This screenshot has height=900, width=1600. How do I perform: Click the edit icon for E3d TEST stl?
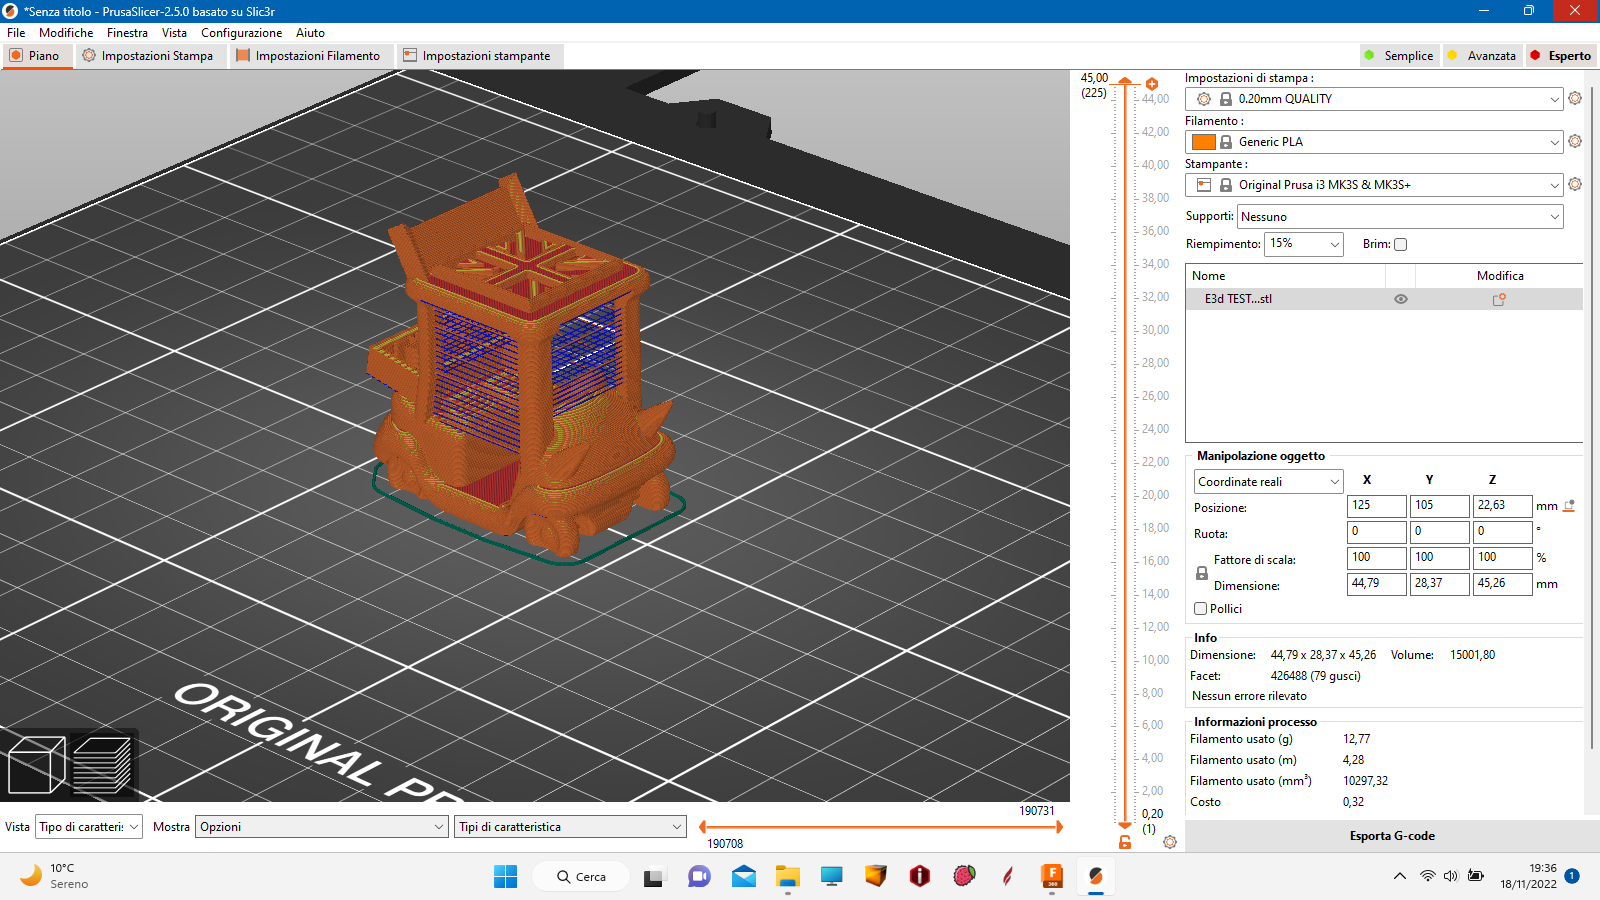click(1499, 299)
